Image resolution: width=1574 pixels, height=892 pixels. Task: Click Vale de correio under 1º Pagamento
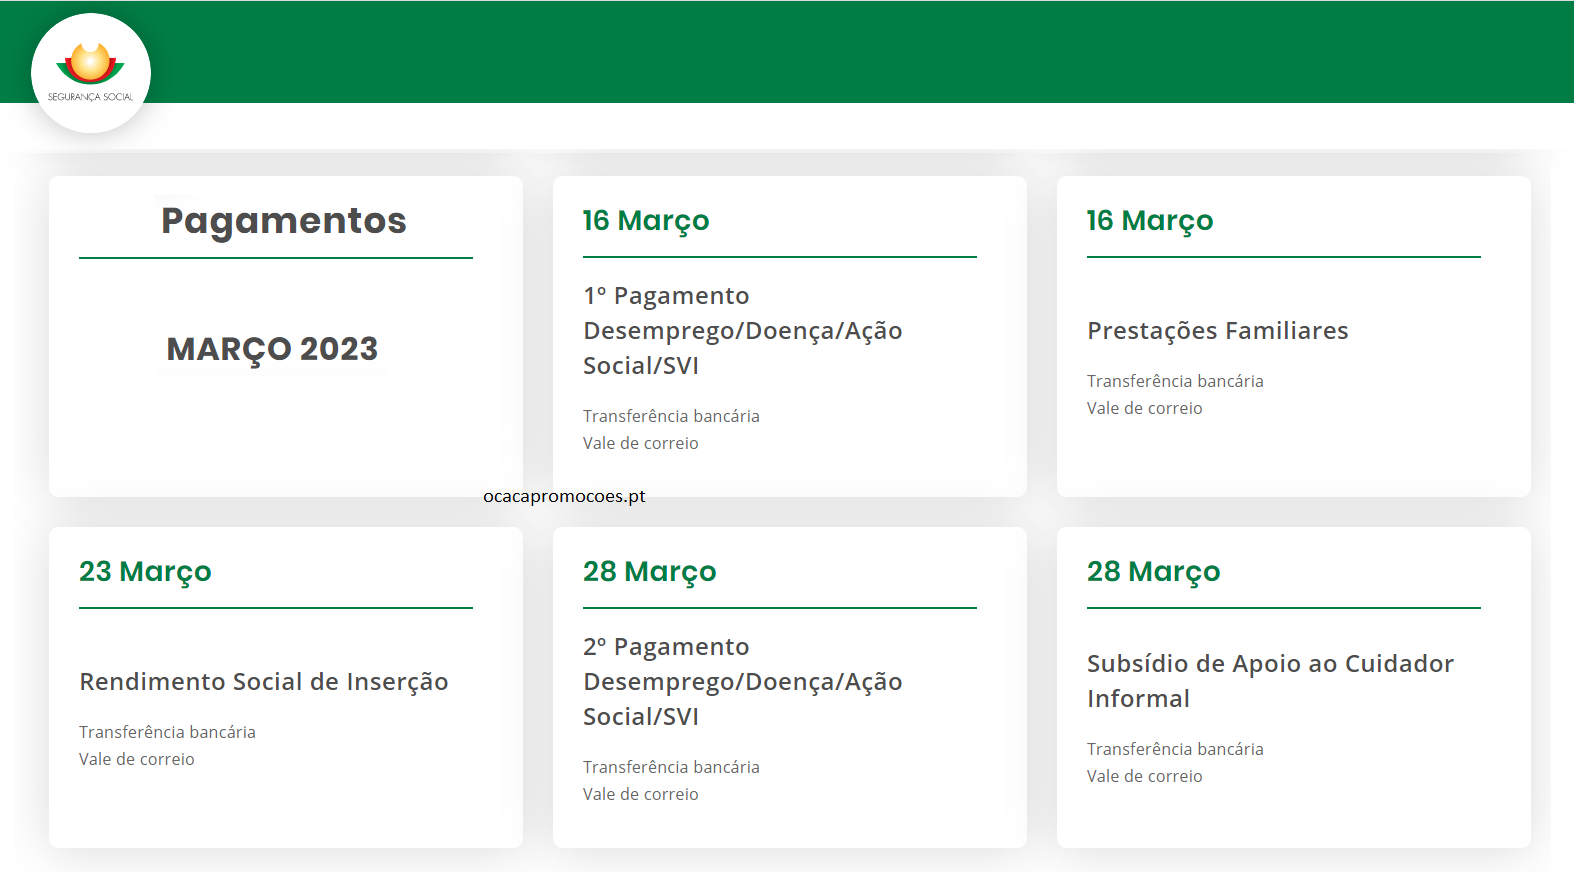pyautogui.click(x=640, y=443)
